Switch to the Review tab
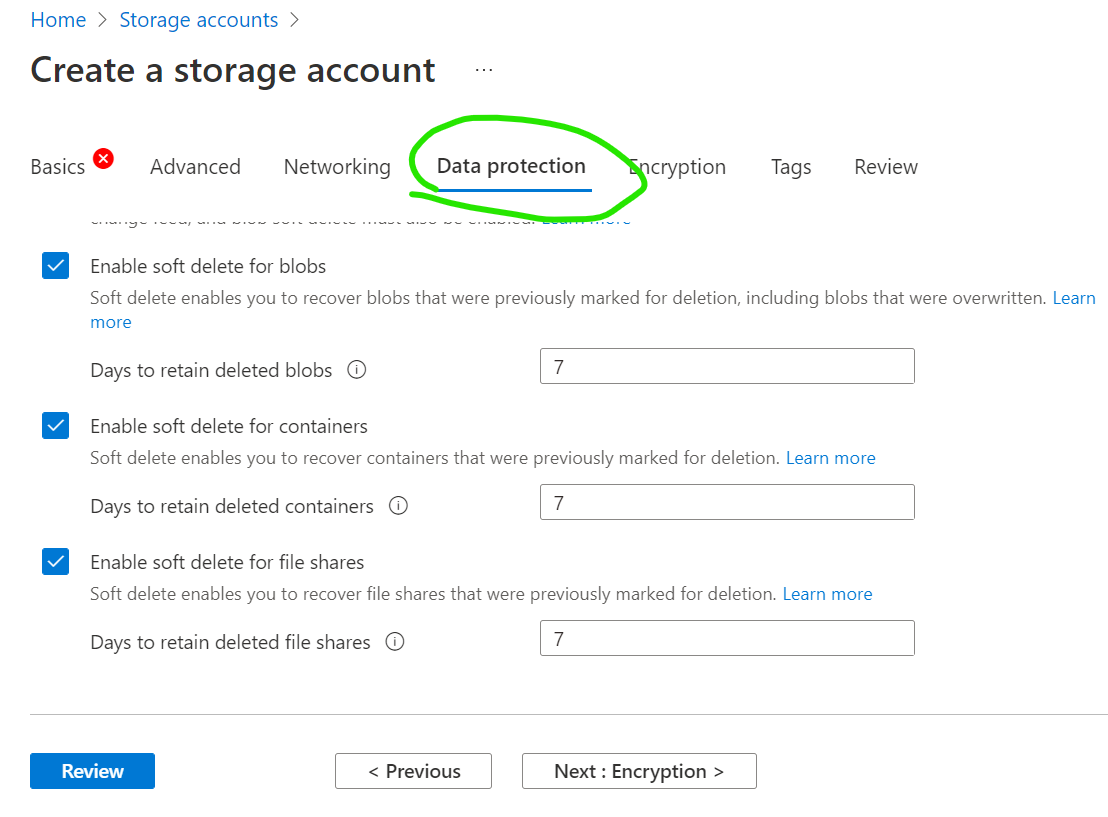Screen dimensions: 1108x817 (x=886, y=167)
